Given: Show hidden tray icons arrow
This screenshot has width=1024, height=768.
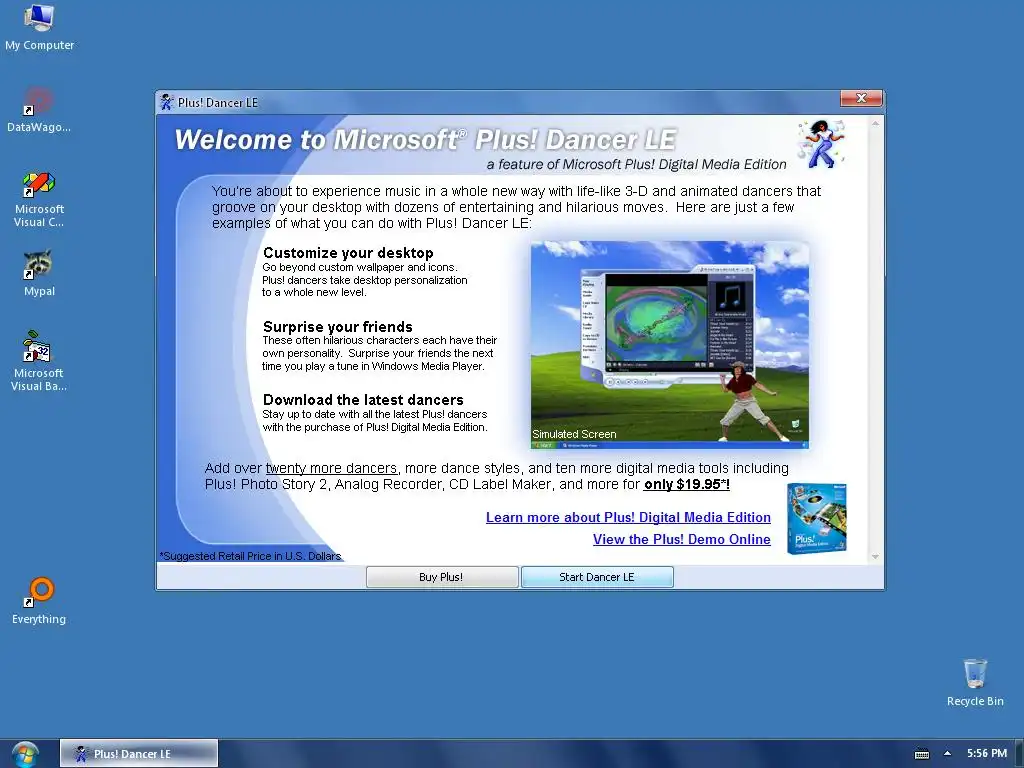Looking at the screenshot, I should (947, 754).
